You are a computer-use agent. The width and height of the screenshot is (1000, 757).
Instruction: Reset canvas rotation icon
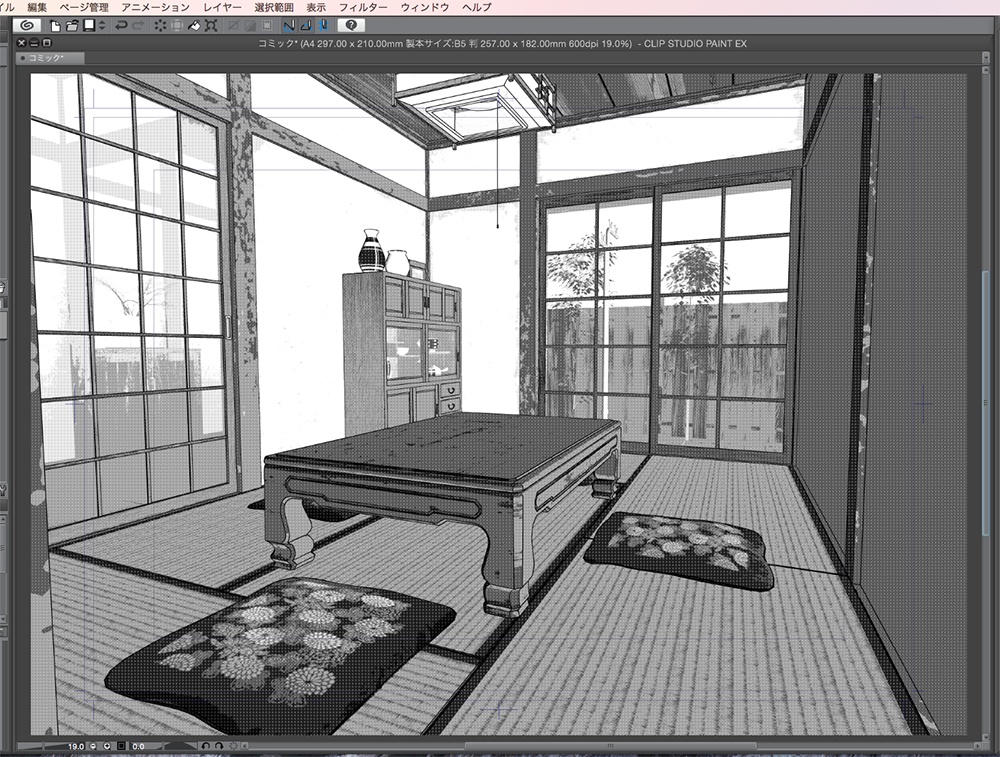(x=233, y=746)
